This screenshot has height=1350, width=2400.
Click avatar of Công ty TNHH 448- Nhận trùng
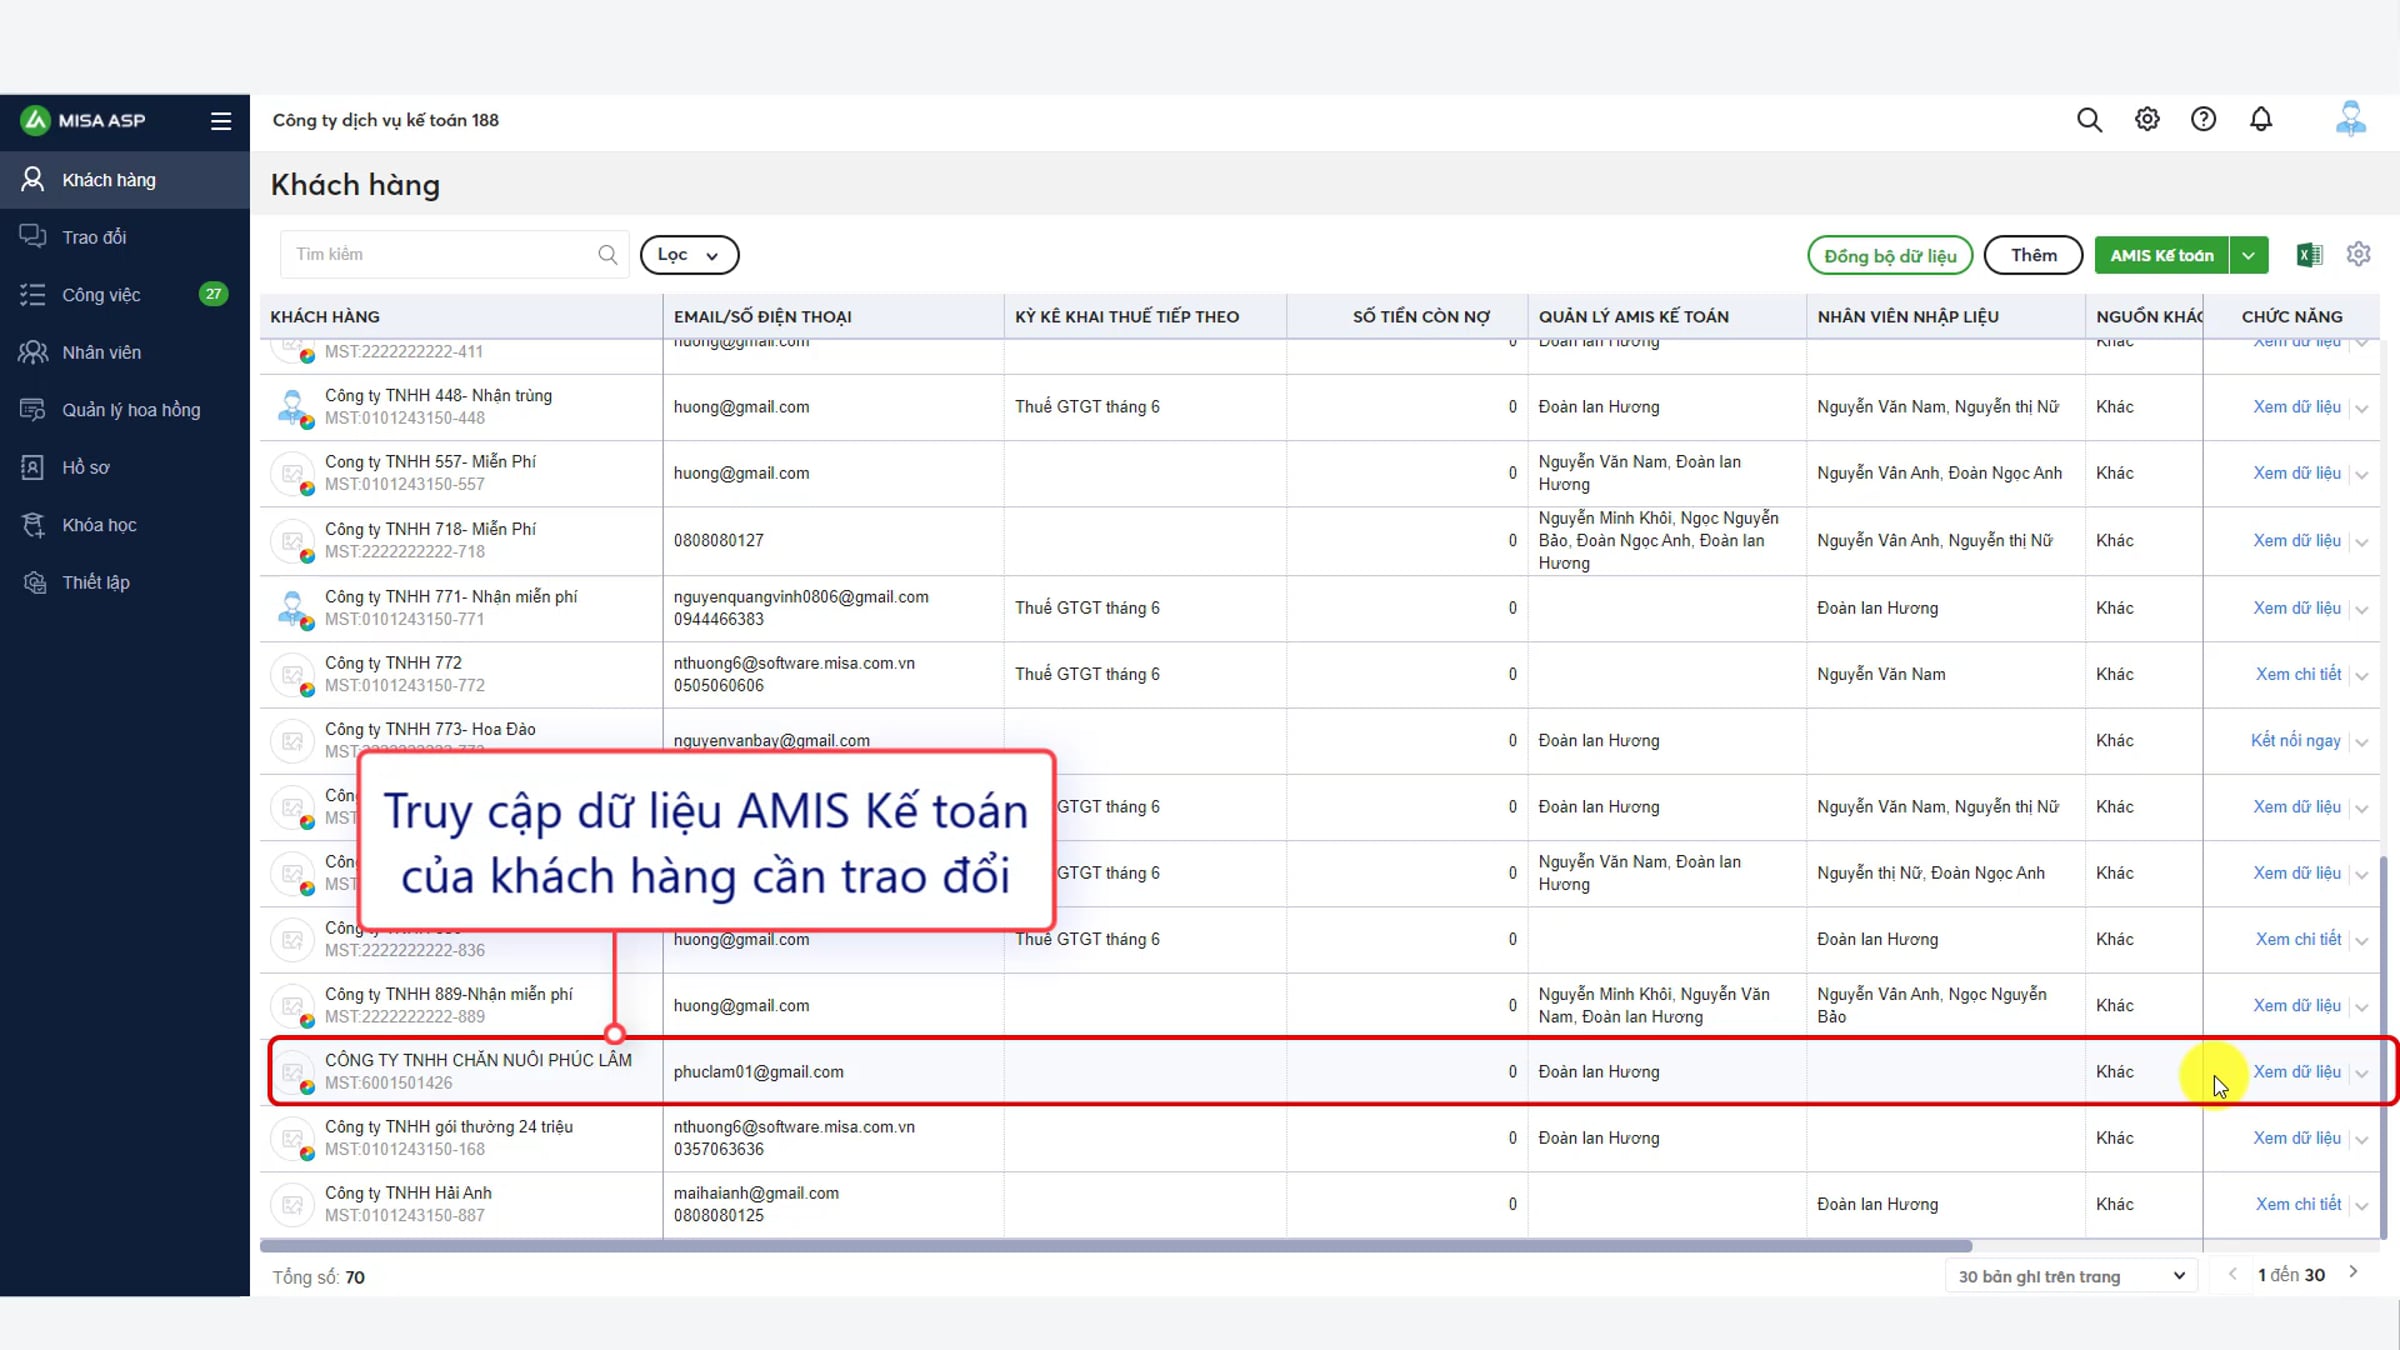(x=293, y=407)
